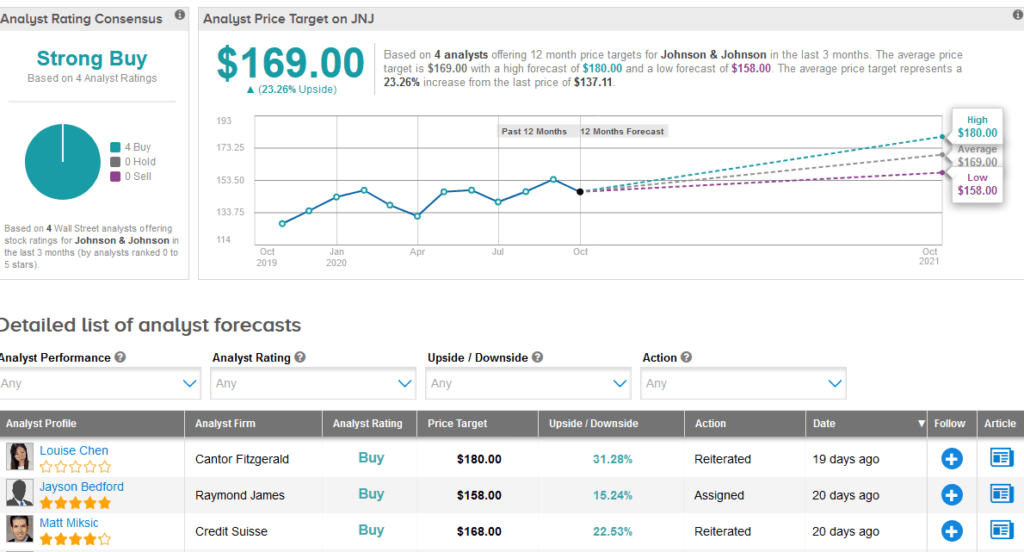
Task: Sort by Price Target column header
Action: point(457,423)
